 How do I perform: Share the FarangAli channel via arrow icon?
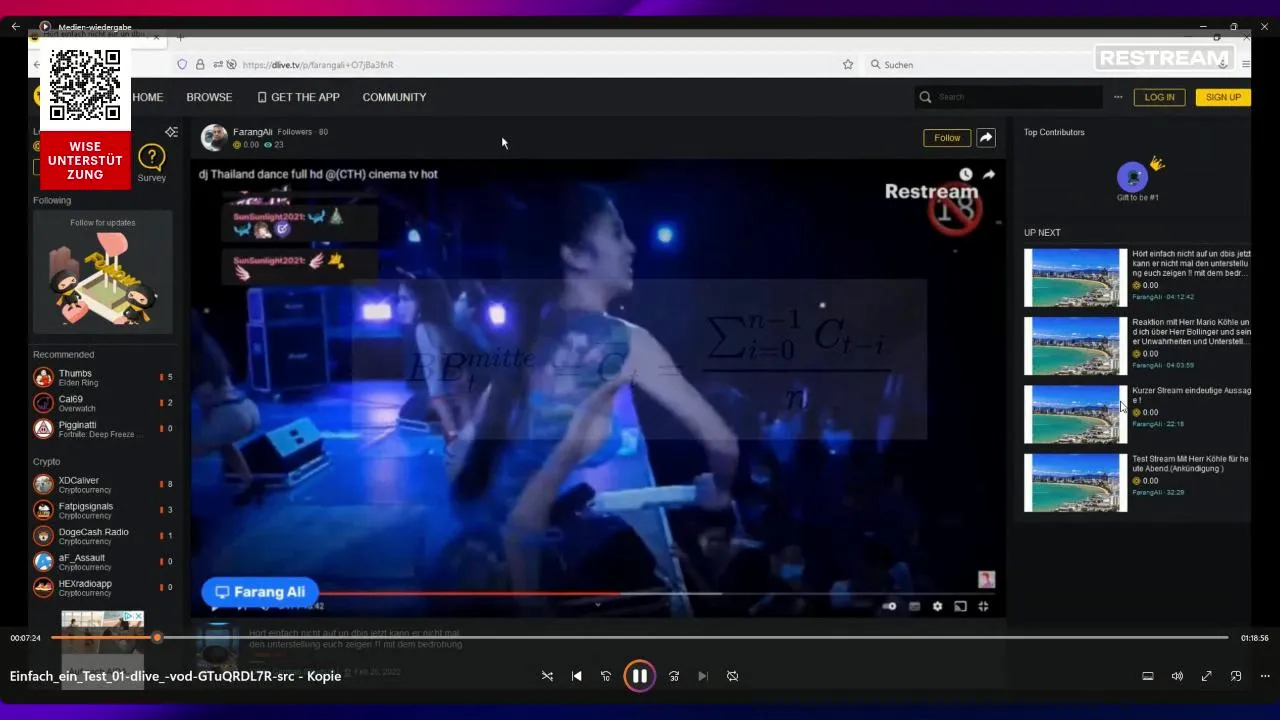click(x=986, y=138)
